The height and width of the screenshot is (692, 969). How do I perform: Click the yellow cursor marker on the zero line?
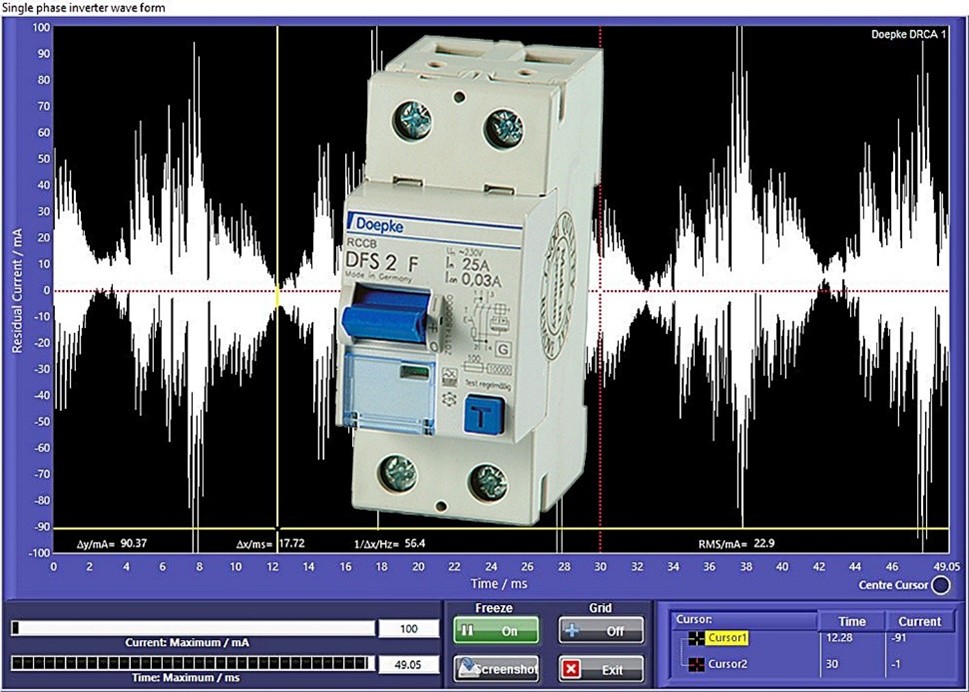(277, 291)
